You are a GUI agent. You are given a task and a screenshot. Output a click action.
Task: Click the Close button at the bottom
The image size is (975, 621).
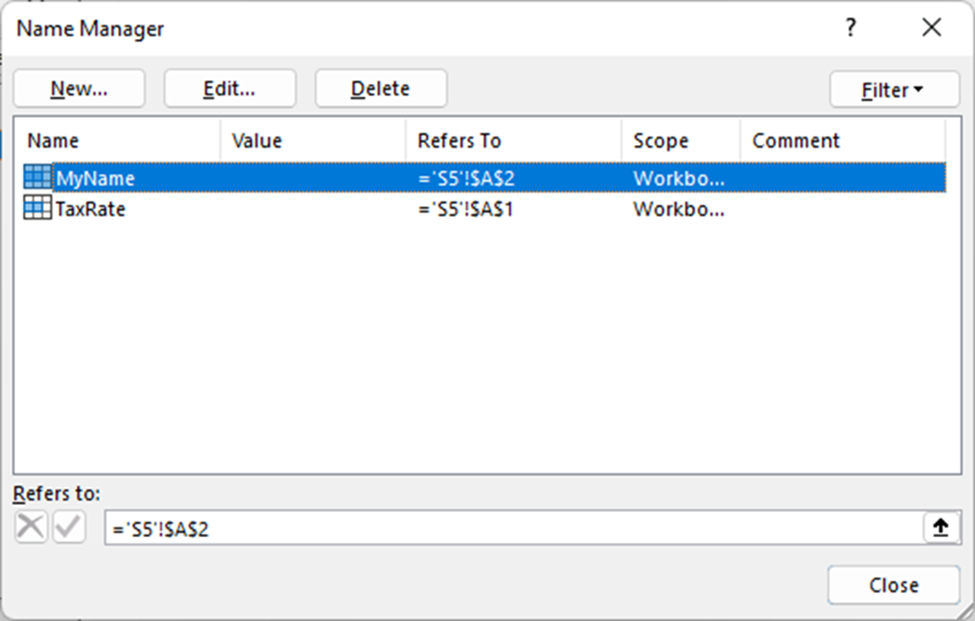(x=893, y=585)
